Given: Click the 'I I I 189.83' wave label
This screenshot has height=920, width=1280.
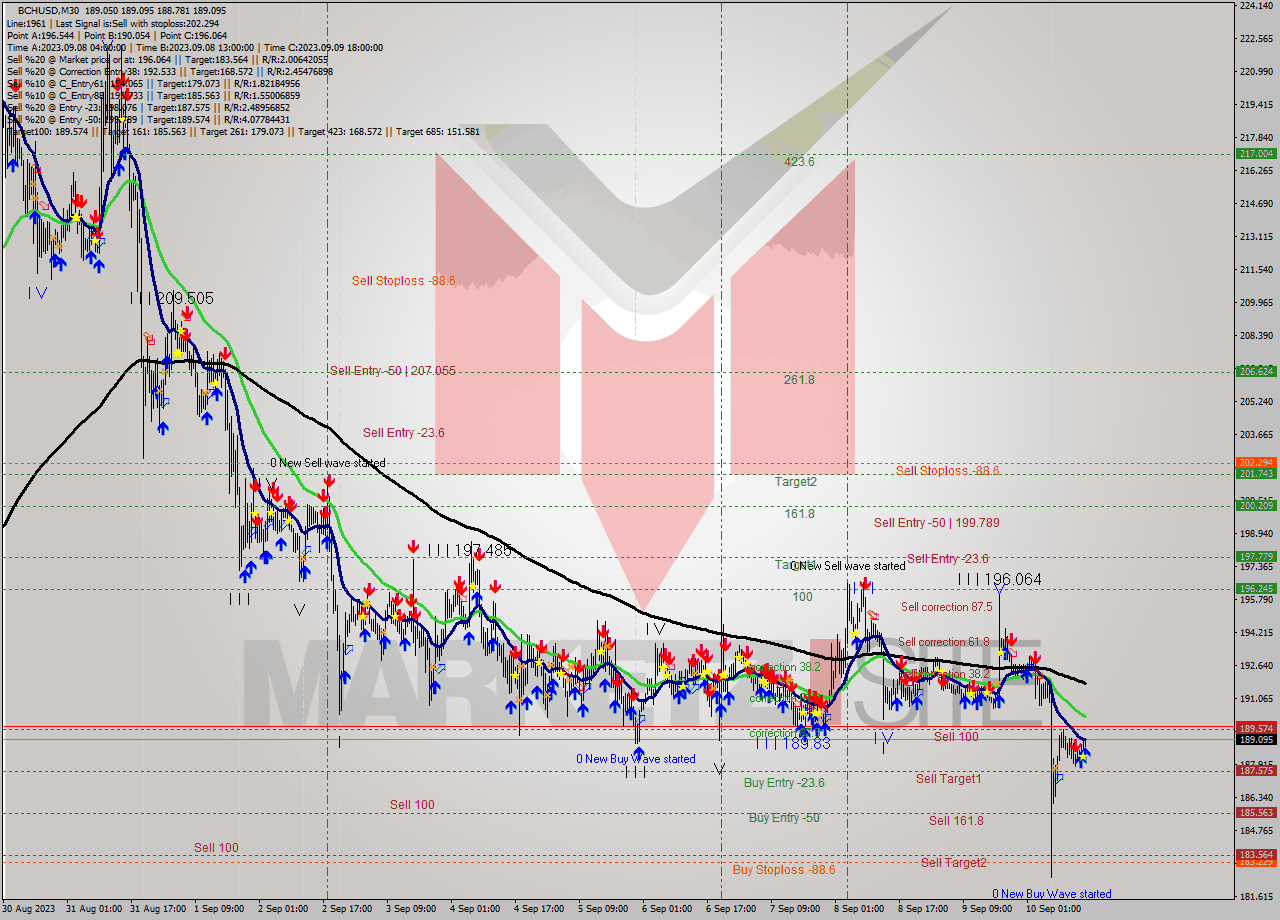Looking at the screenshot, I should [793, 743].
